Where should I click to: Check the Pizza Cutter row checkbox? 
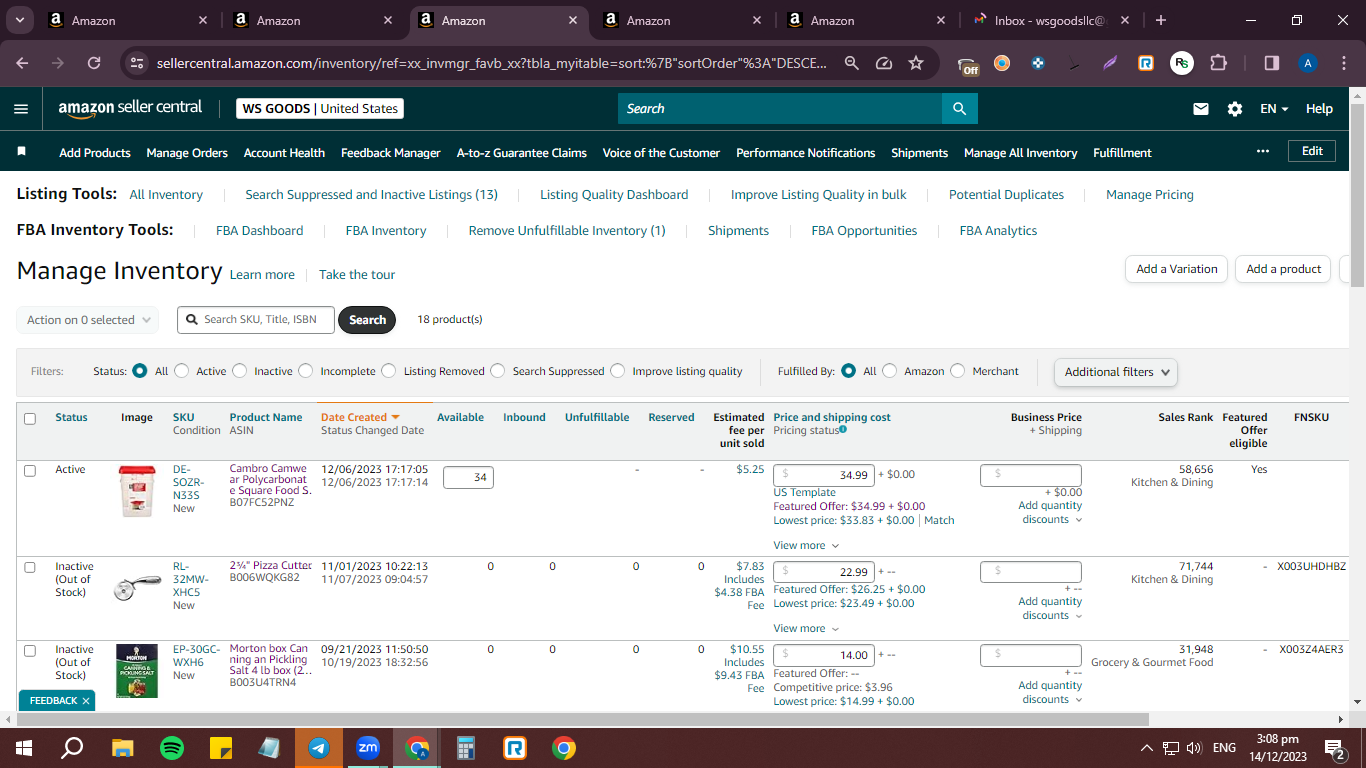[x=30, y=567]
